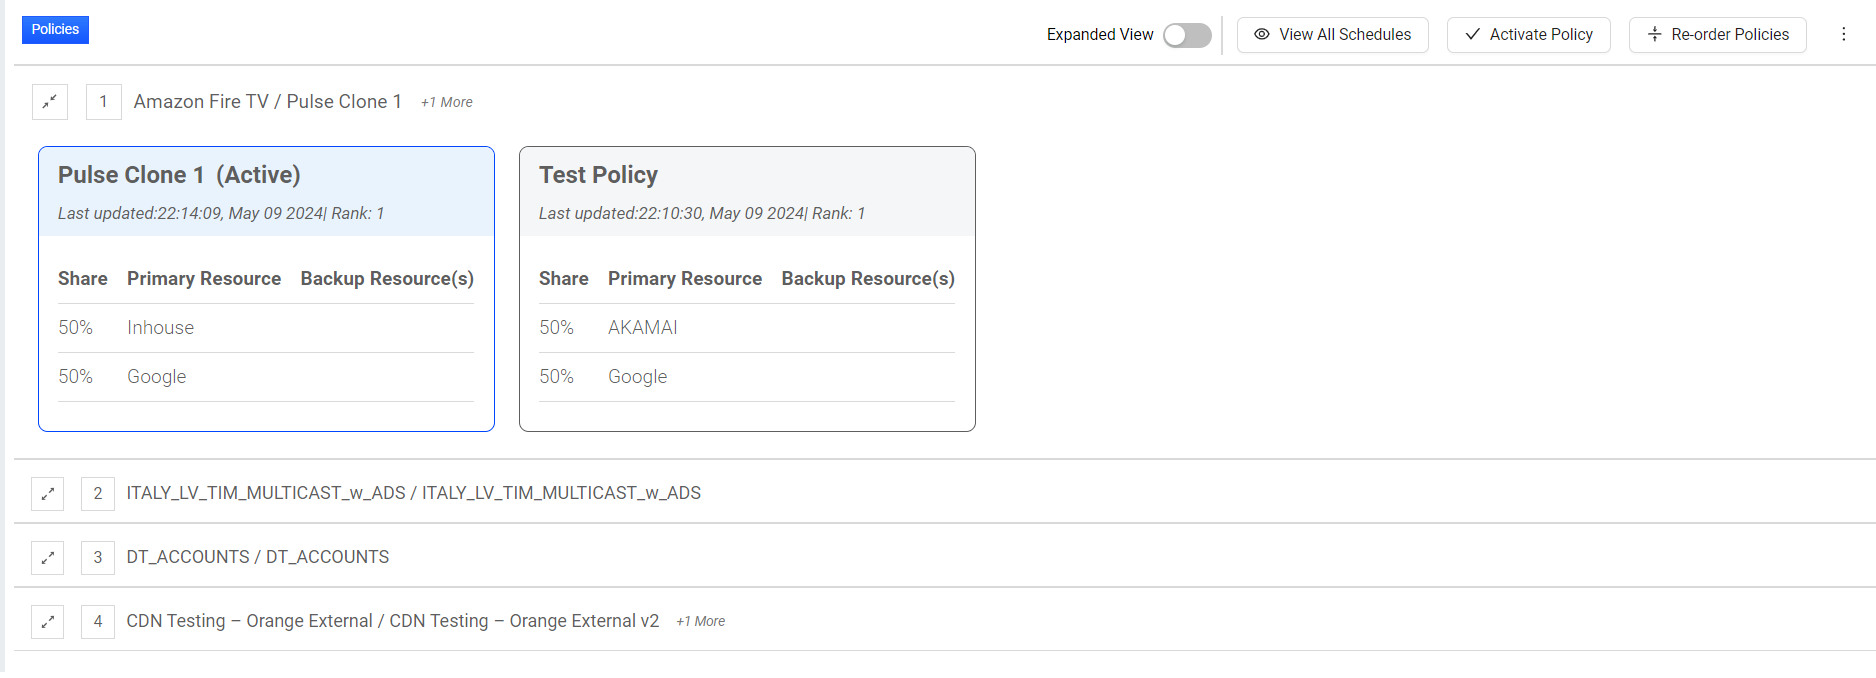Click the Re-order Policies button label
1876x678 pixels.
coord(1730,34)
